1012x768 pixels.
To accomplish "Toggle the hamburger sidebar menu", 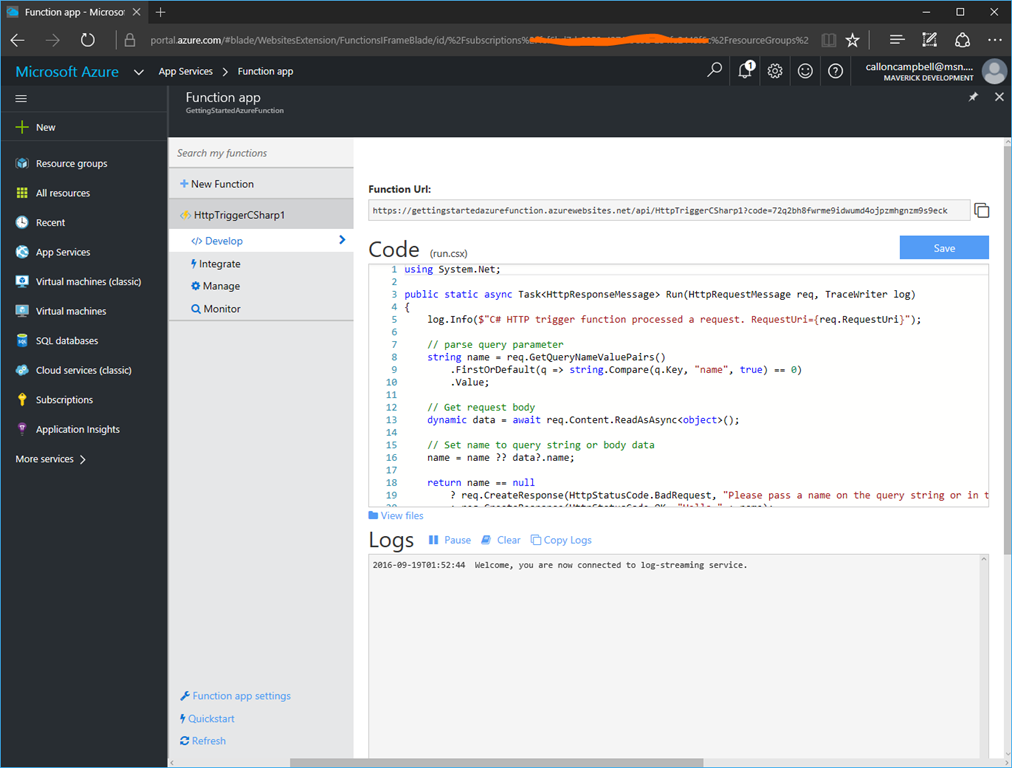I will (x=21, y=98).
